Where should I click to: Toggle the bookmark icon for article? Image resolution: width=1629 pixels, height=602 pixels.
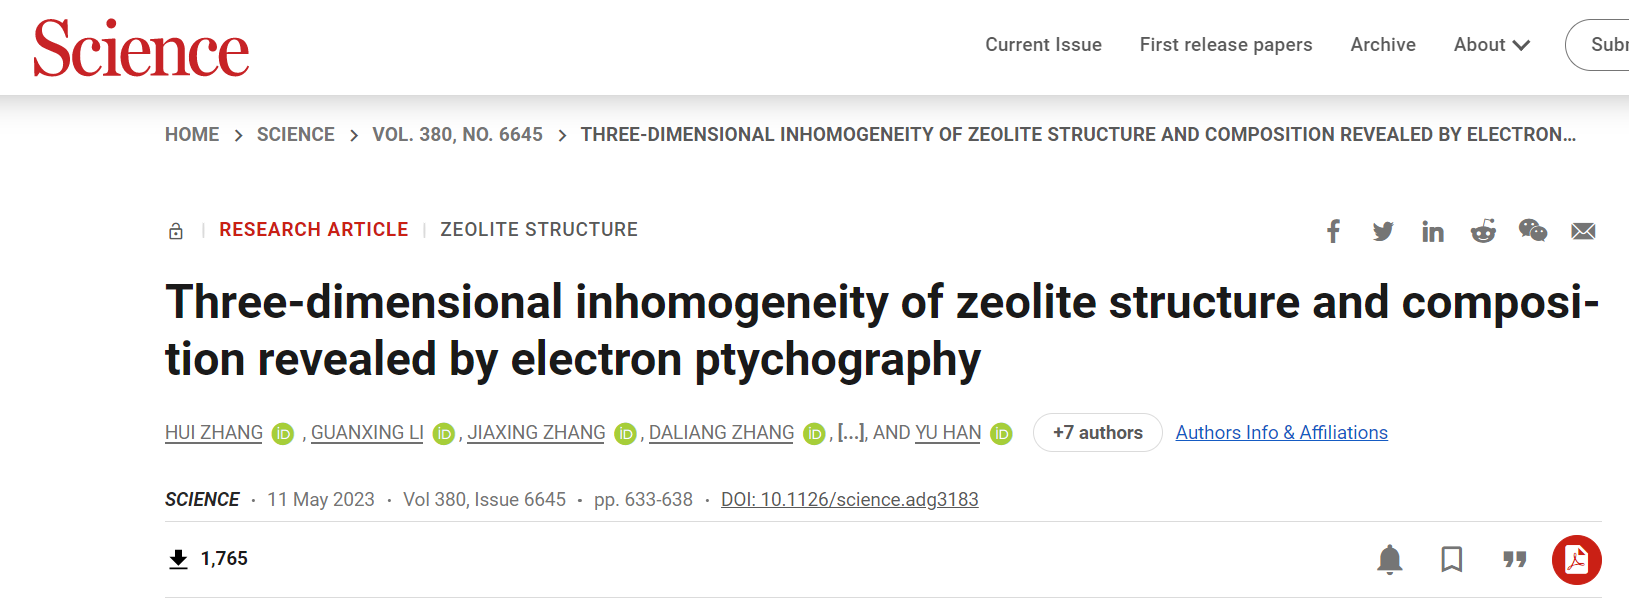(x=1452, y=559)
